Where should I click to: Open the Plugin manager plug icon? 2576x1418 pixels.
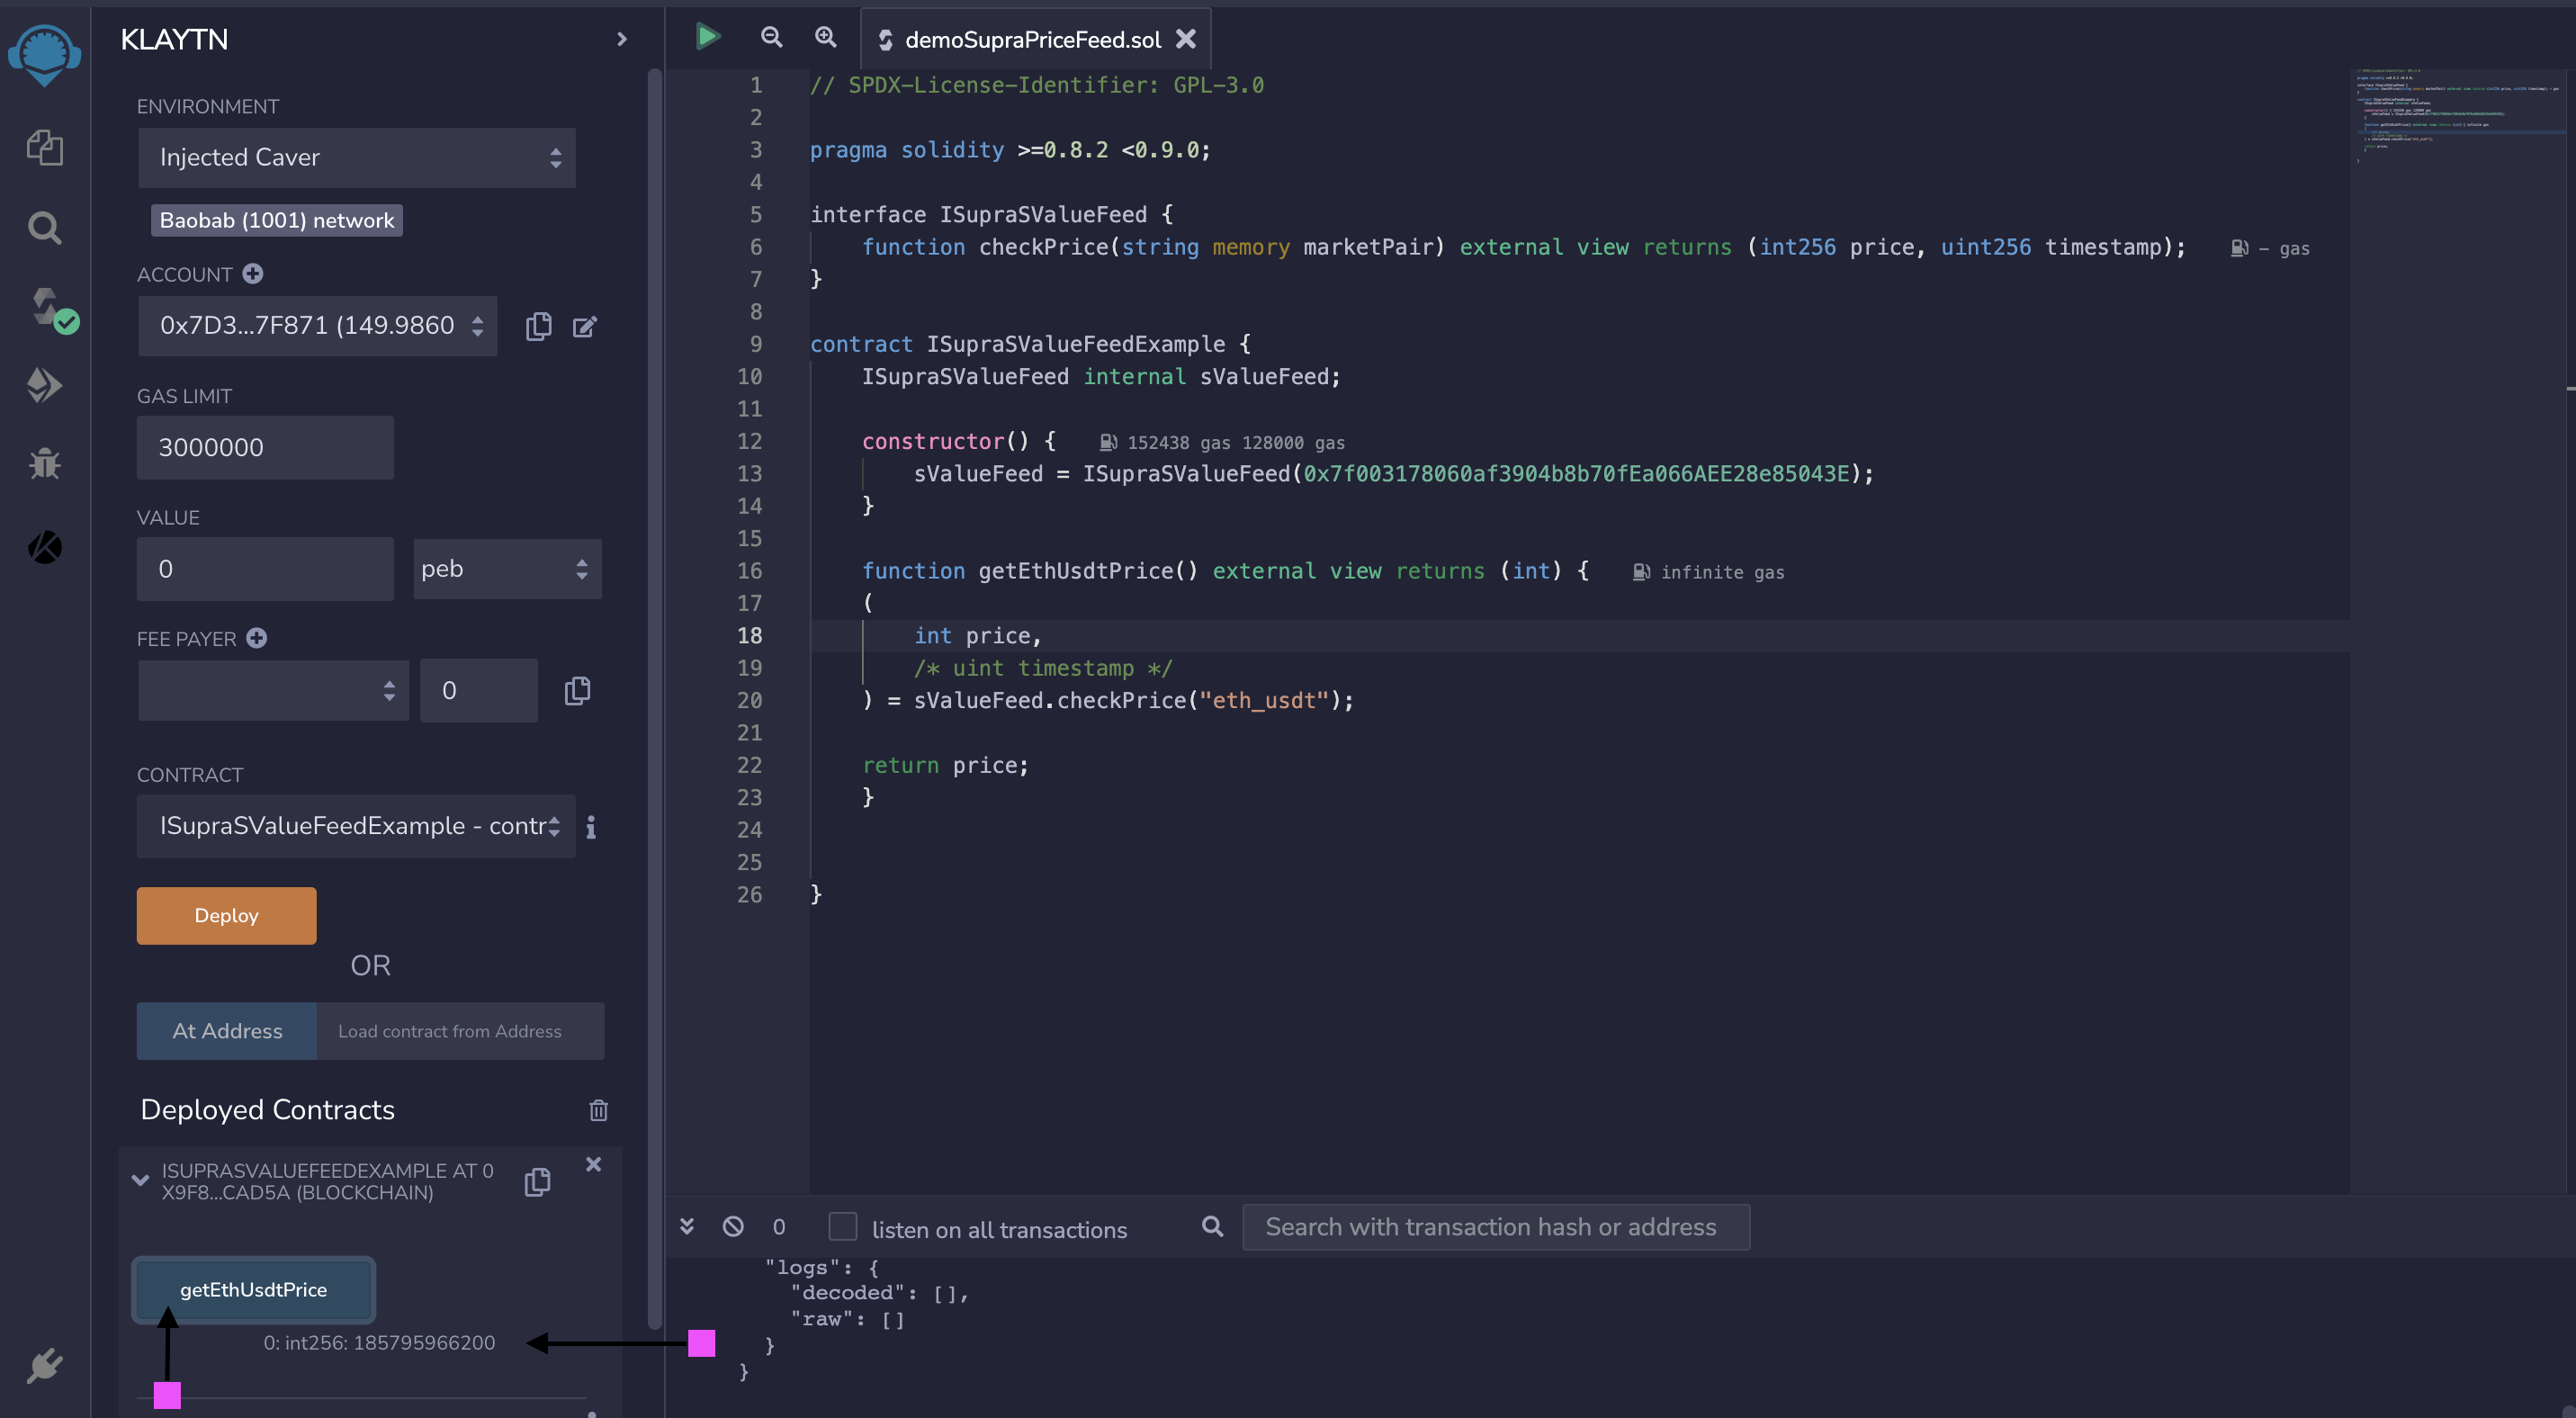[x=44, y=1365]
